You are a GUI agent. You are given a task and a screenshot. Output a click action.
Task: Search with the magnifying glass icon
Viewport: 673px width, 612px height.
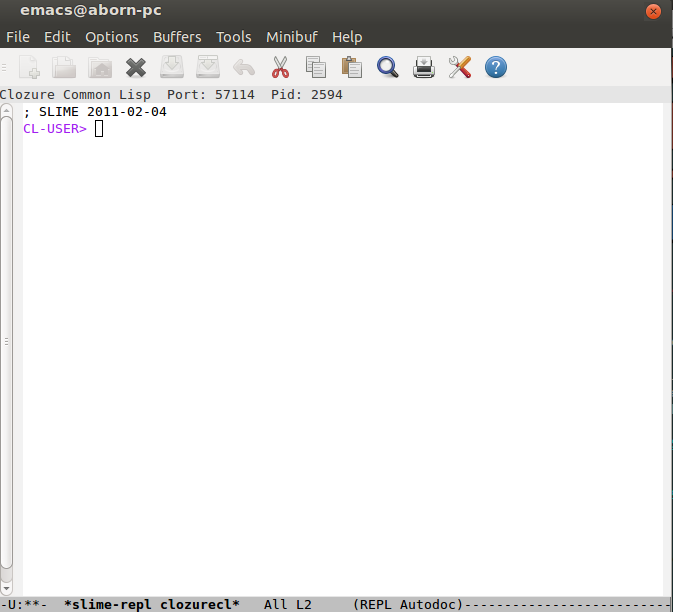(388, 68)
